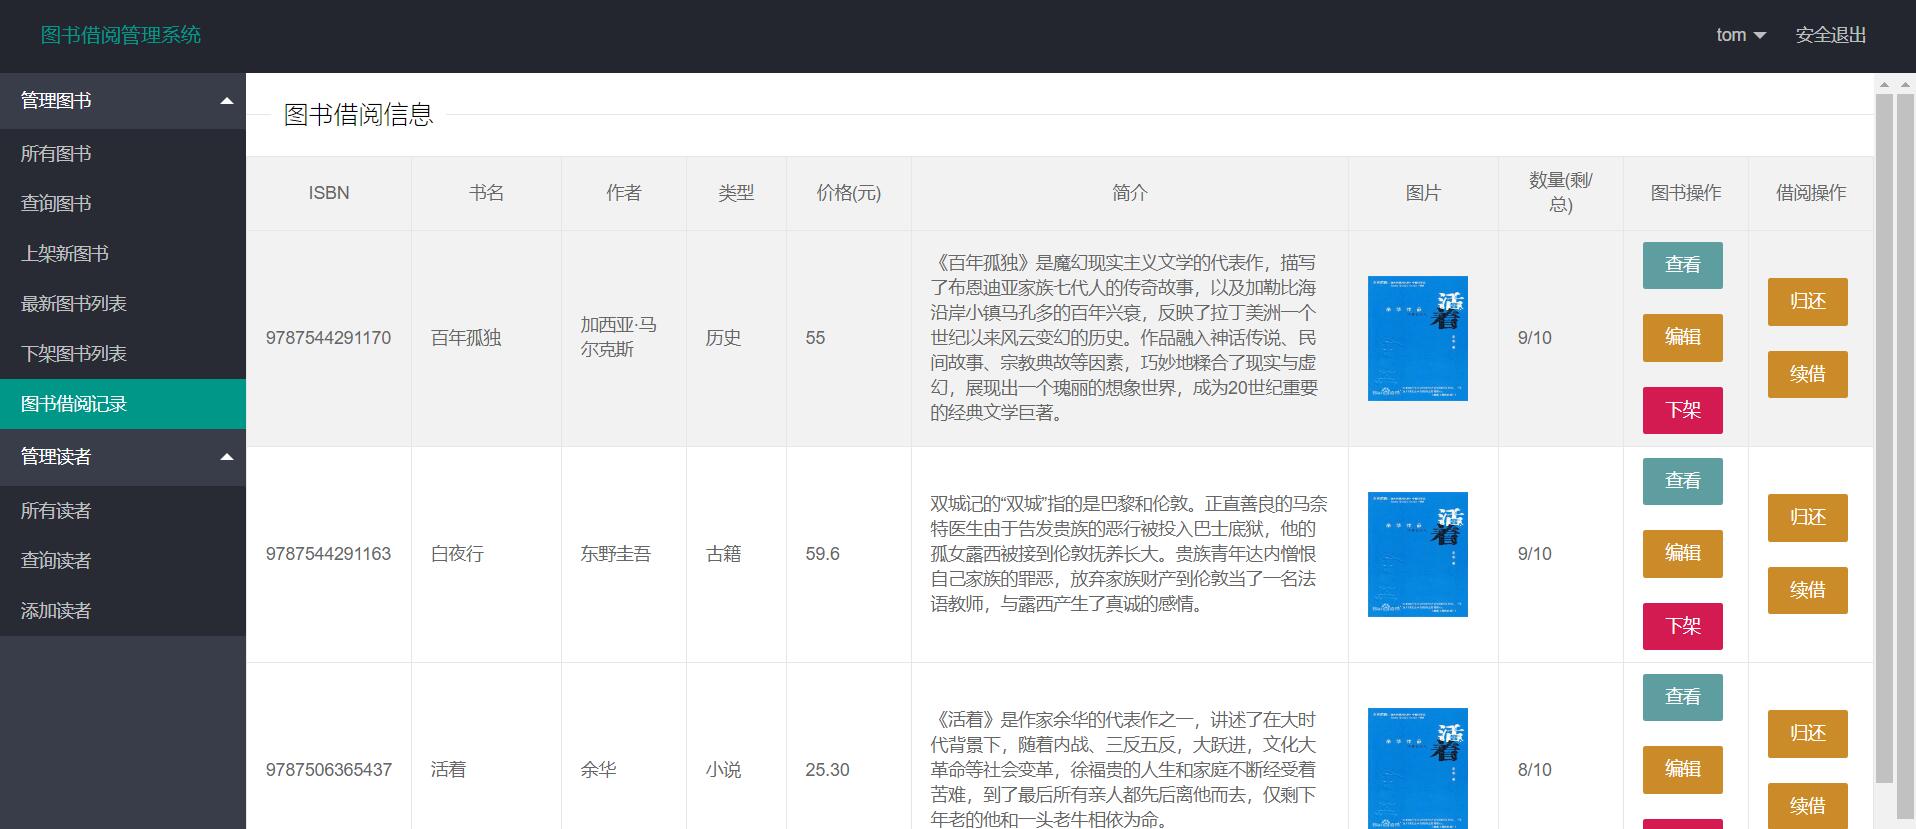Click the 借阅操作 column header
Screen dimensions: 1916x829
[x=1811, y=193]
